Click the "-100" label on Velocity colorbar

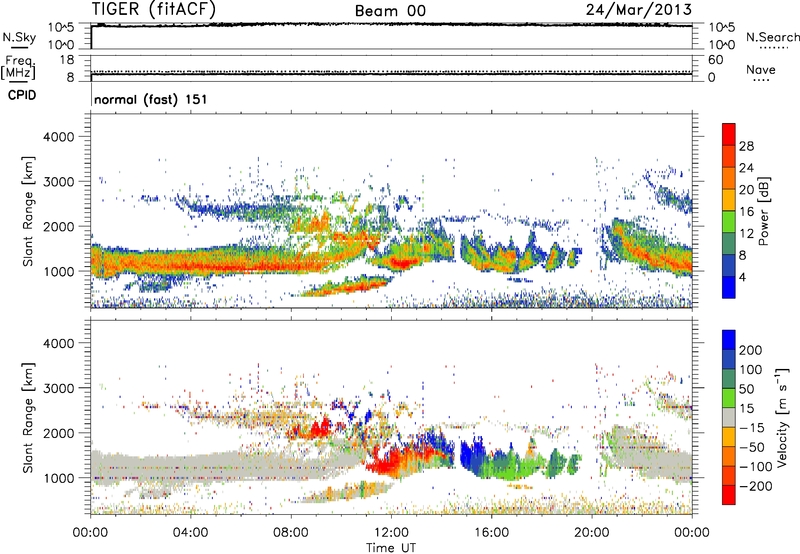755,467
